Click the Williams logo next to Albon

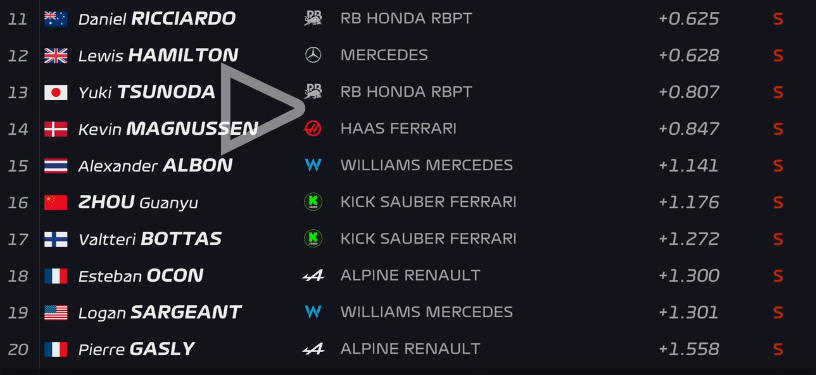(x=313, y=165)
